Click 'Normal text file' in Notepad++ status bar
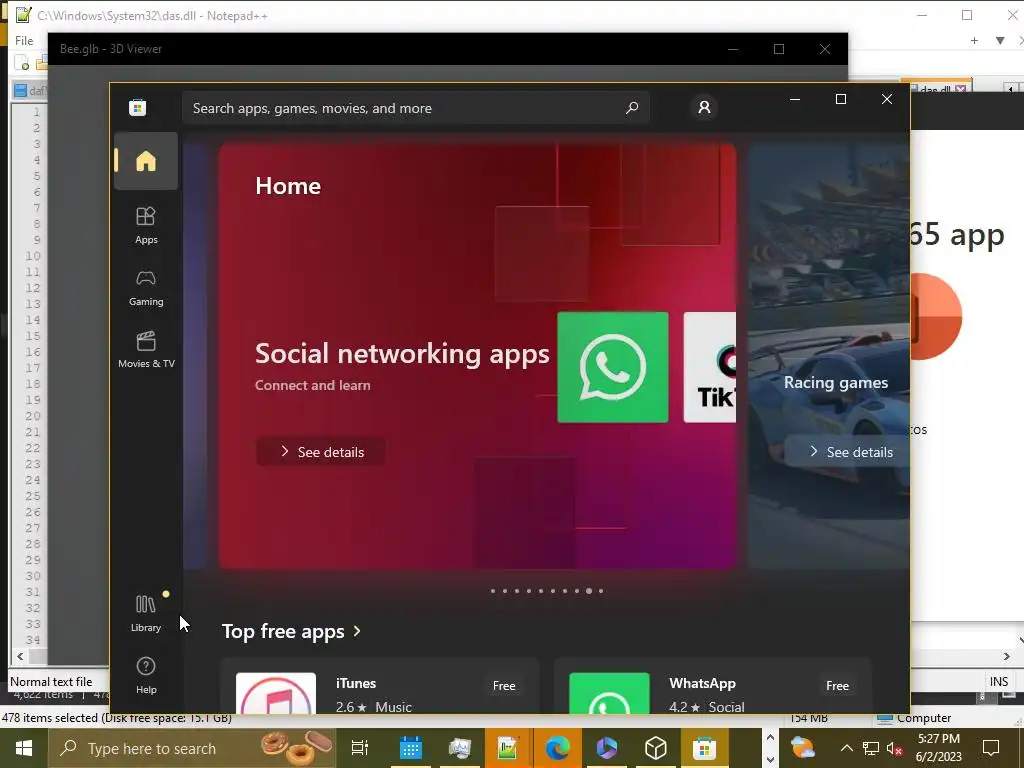 pos(51,682)
